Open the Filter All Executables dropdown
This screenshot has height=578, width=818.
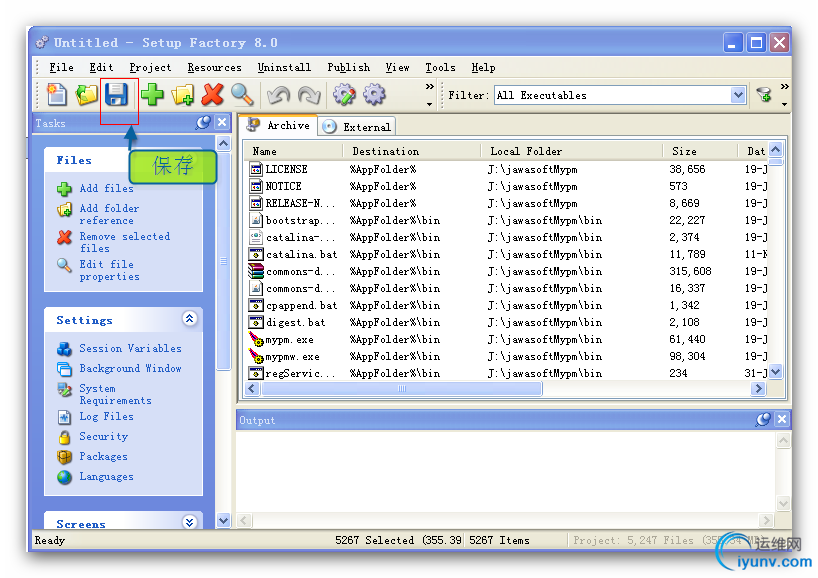coord(738,95)
